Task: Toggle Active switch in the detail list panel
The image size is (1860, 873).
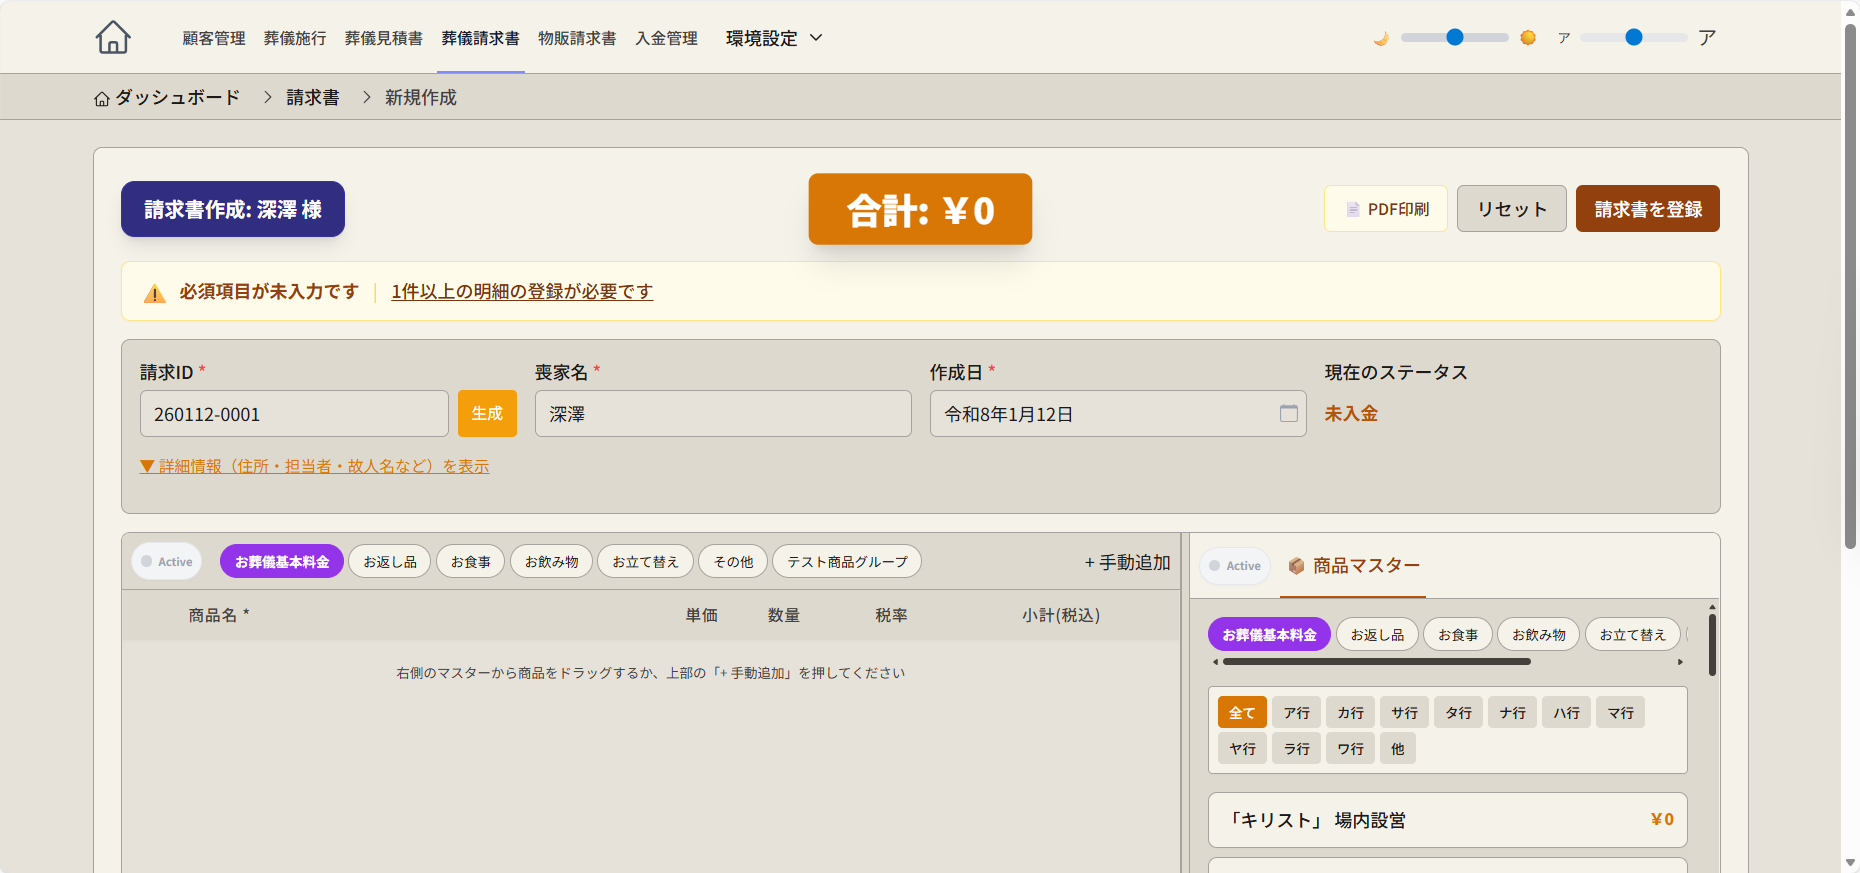Action: pyautogui.click(x=167, y=562)
